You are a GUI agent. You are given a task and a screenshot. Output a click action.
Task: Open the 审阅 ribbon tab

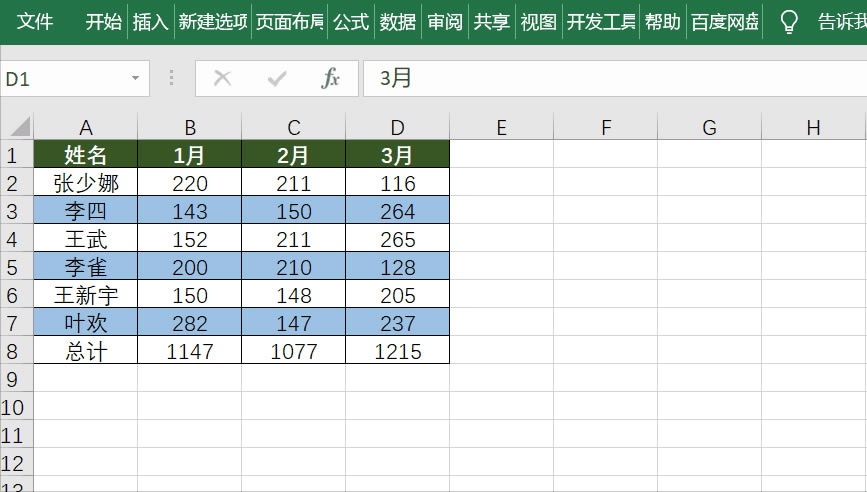point(445,22)
